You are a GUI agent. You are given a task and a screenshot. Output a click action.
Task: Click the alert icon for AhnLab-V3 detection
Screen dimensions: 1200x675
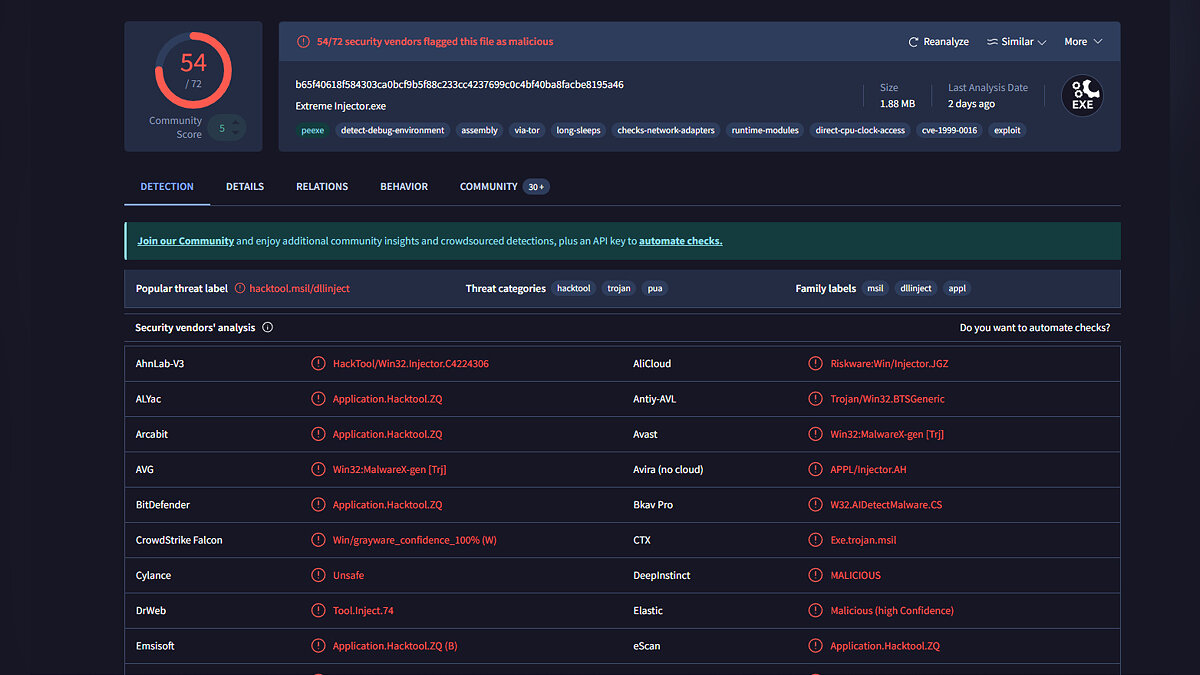coord(318,364)
